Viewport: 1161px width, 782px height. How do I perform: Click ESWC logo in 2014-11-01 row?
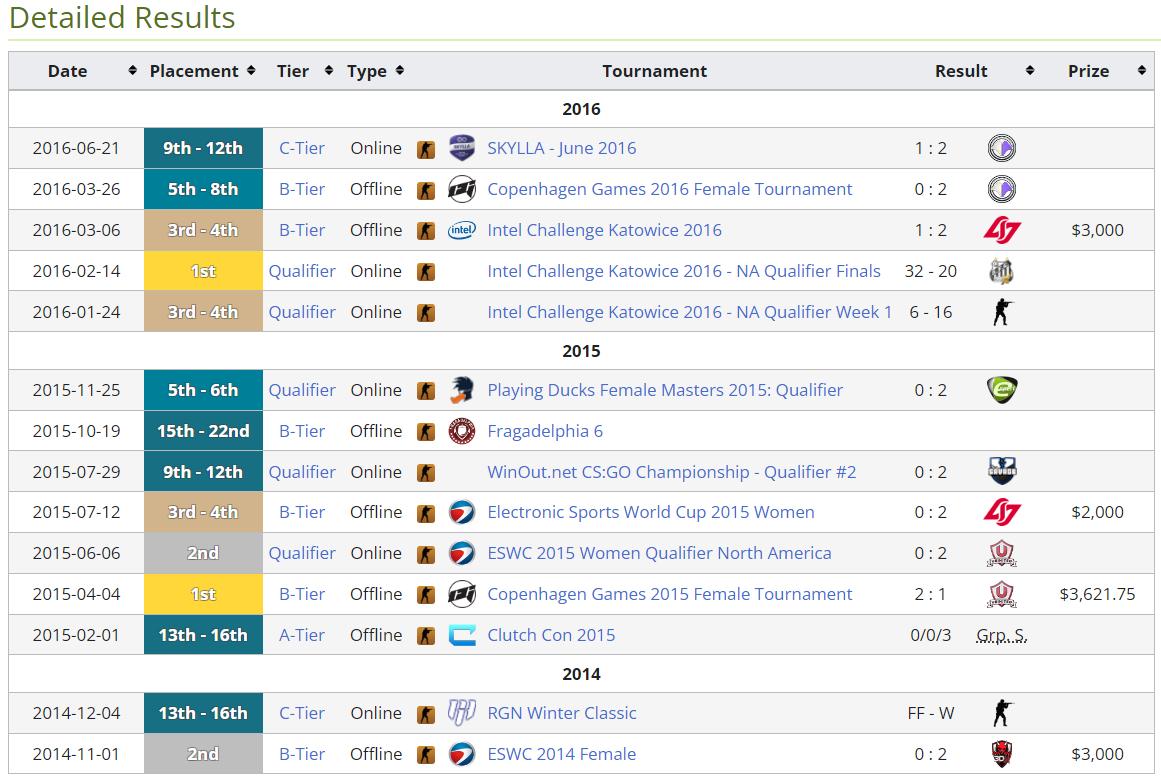click(462, 754)
